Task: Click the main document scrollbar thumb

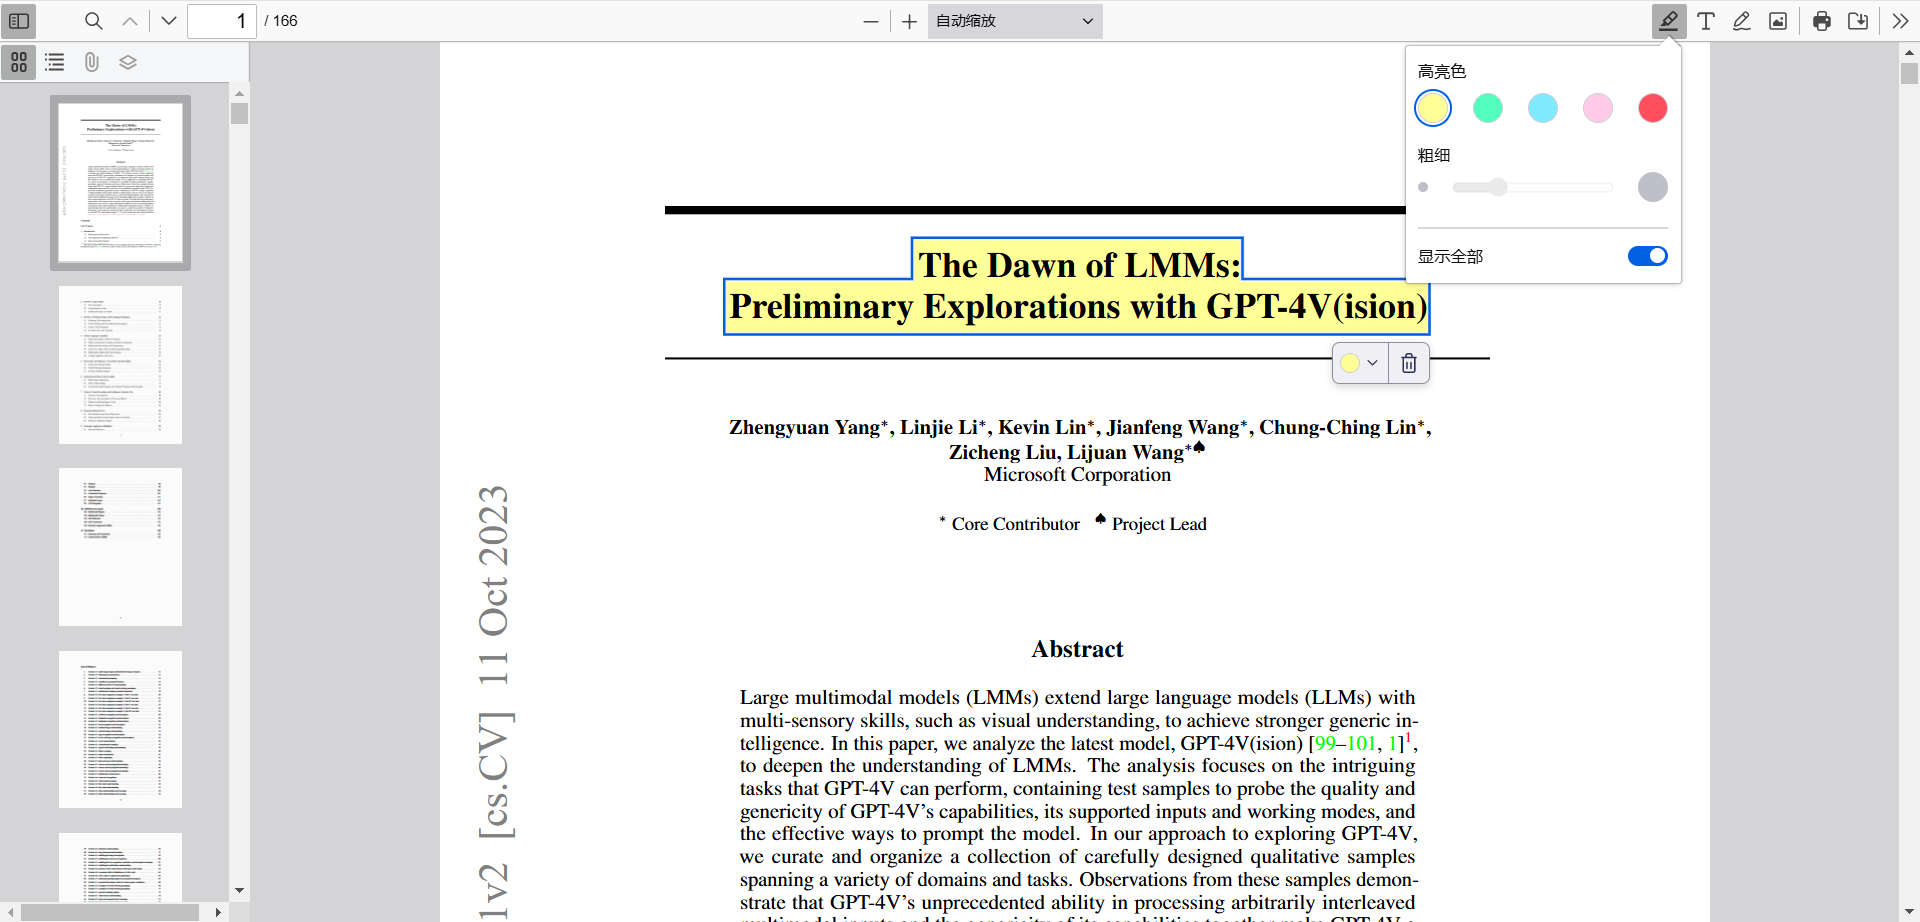Action: 1909,74
